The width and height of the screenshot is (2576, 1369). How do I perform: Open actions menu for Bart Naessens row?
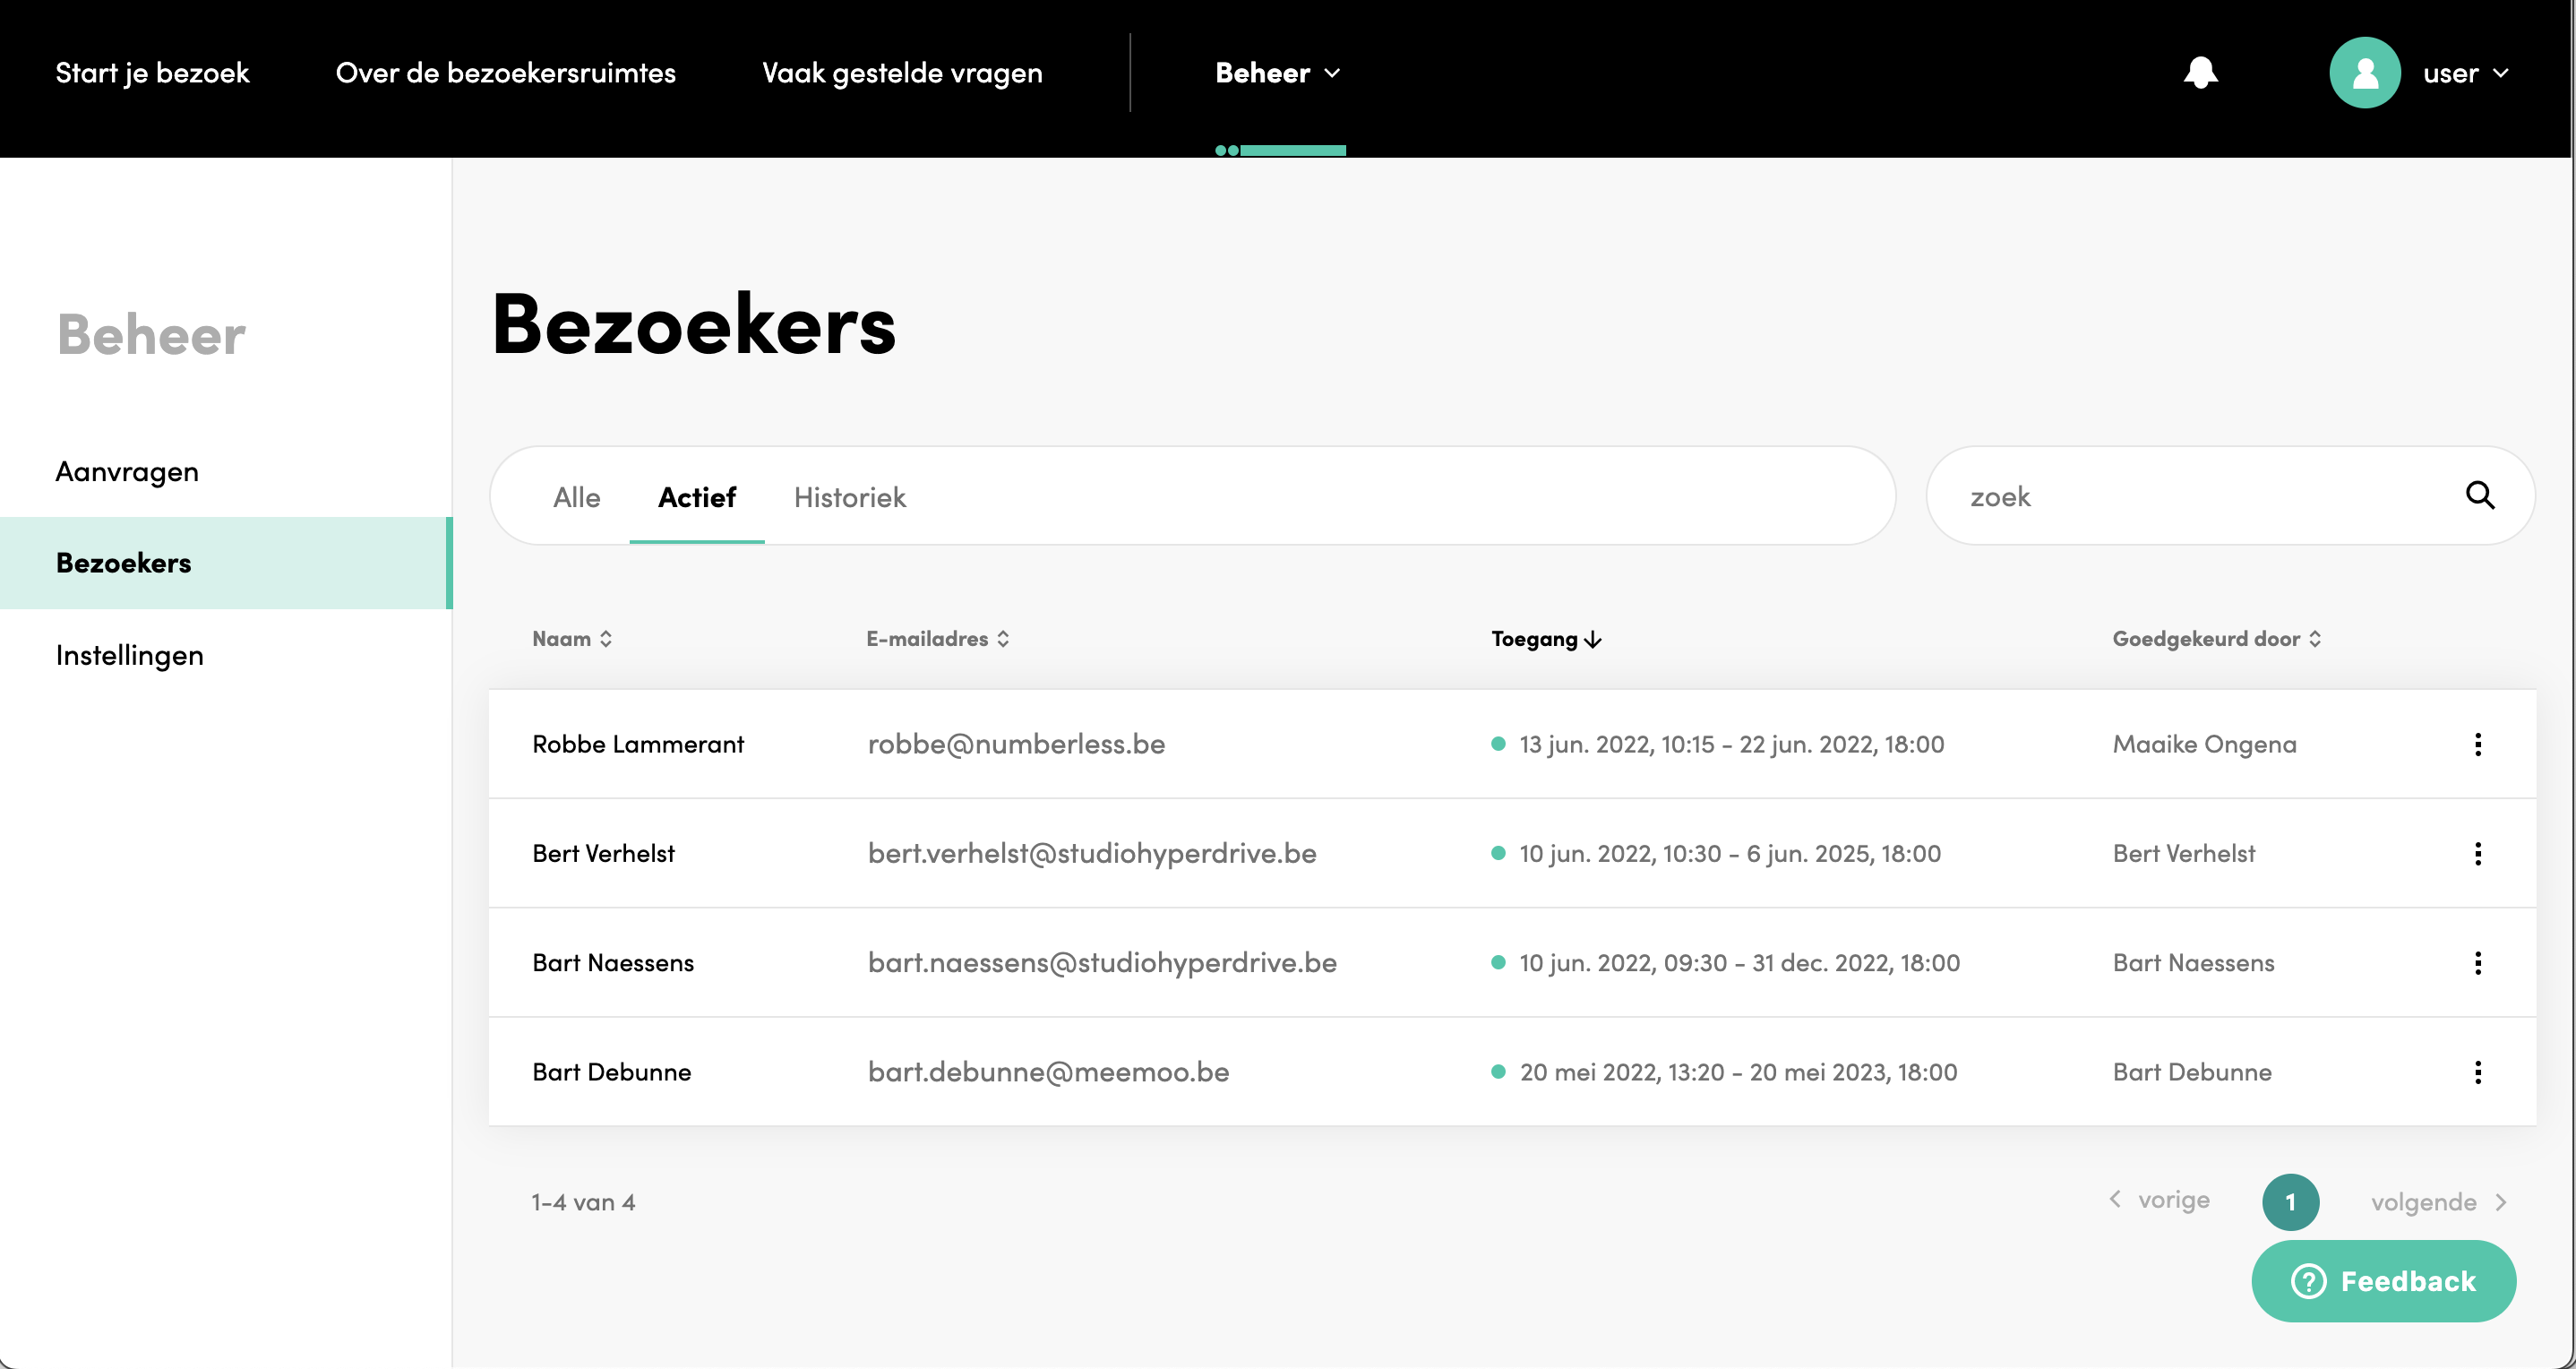(x=2478, y=963)
